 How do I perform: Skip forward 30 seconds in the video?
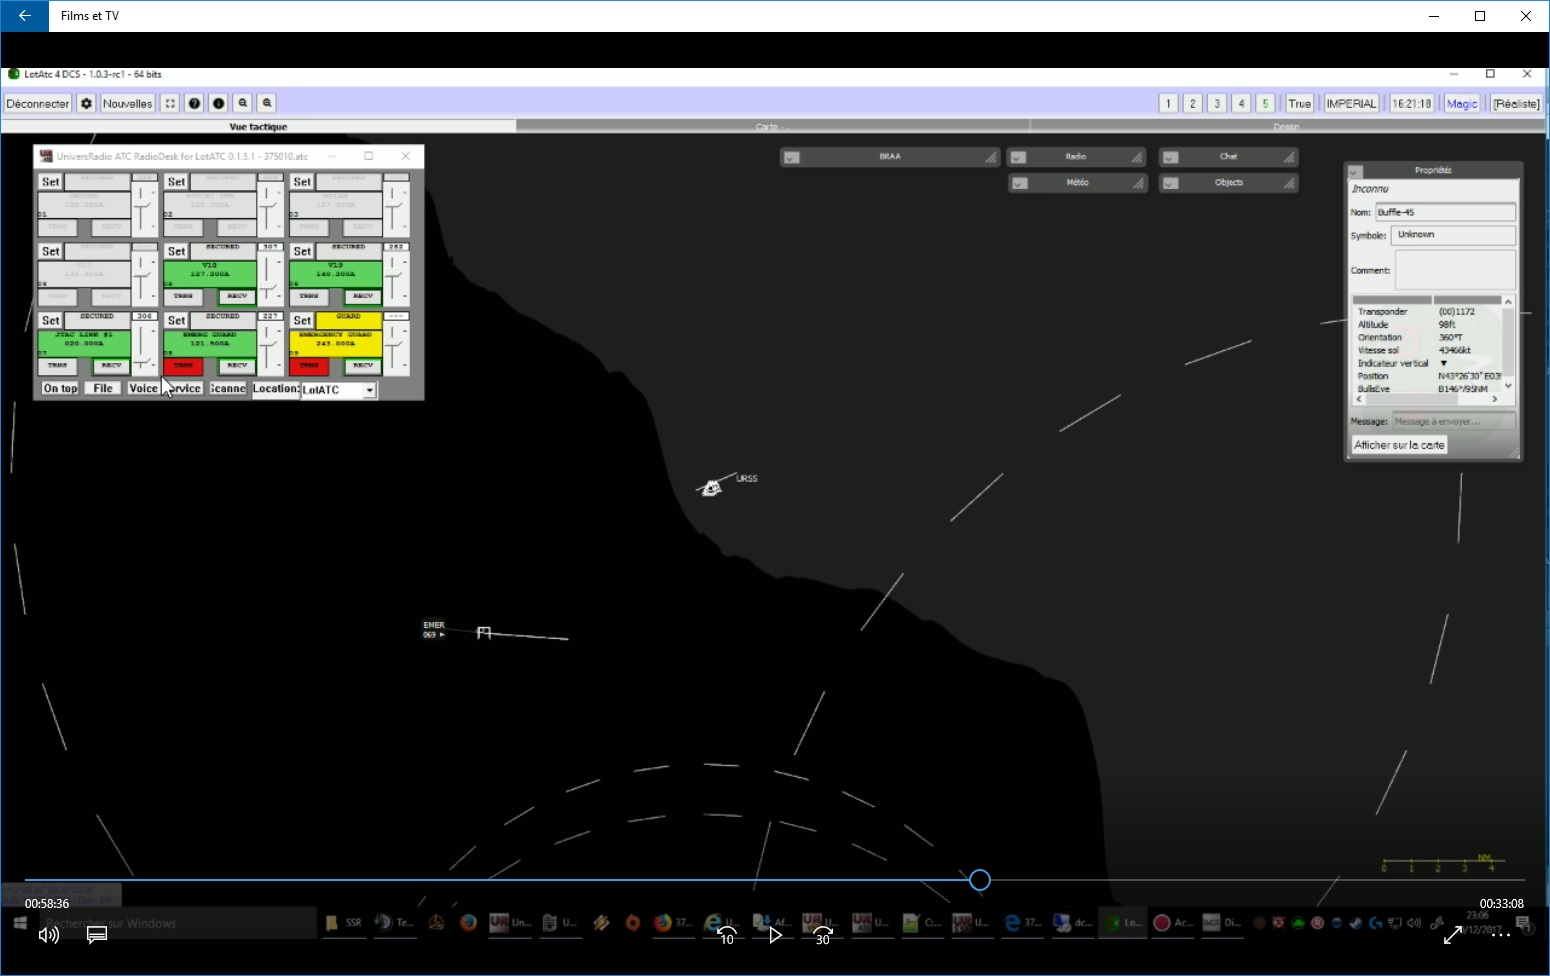pos(822,935)
